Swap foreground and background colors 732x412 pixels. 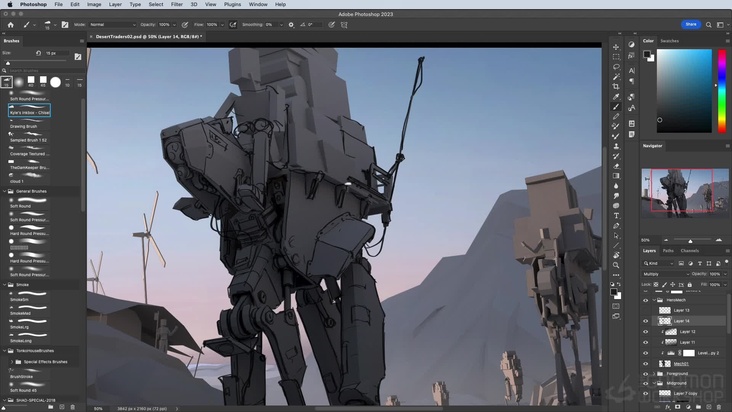point(619,284)
